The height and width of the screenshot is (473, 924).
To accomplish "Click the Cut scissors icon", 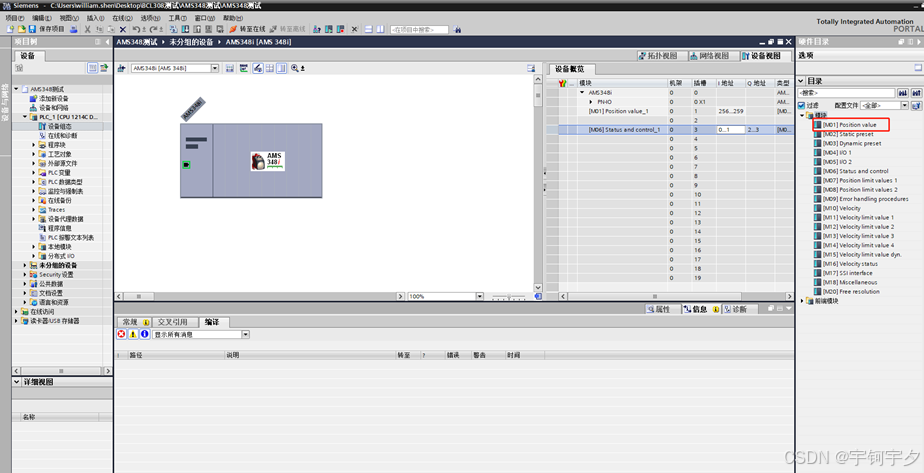I will click(88, 29).
